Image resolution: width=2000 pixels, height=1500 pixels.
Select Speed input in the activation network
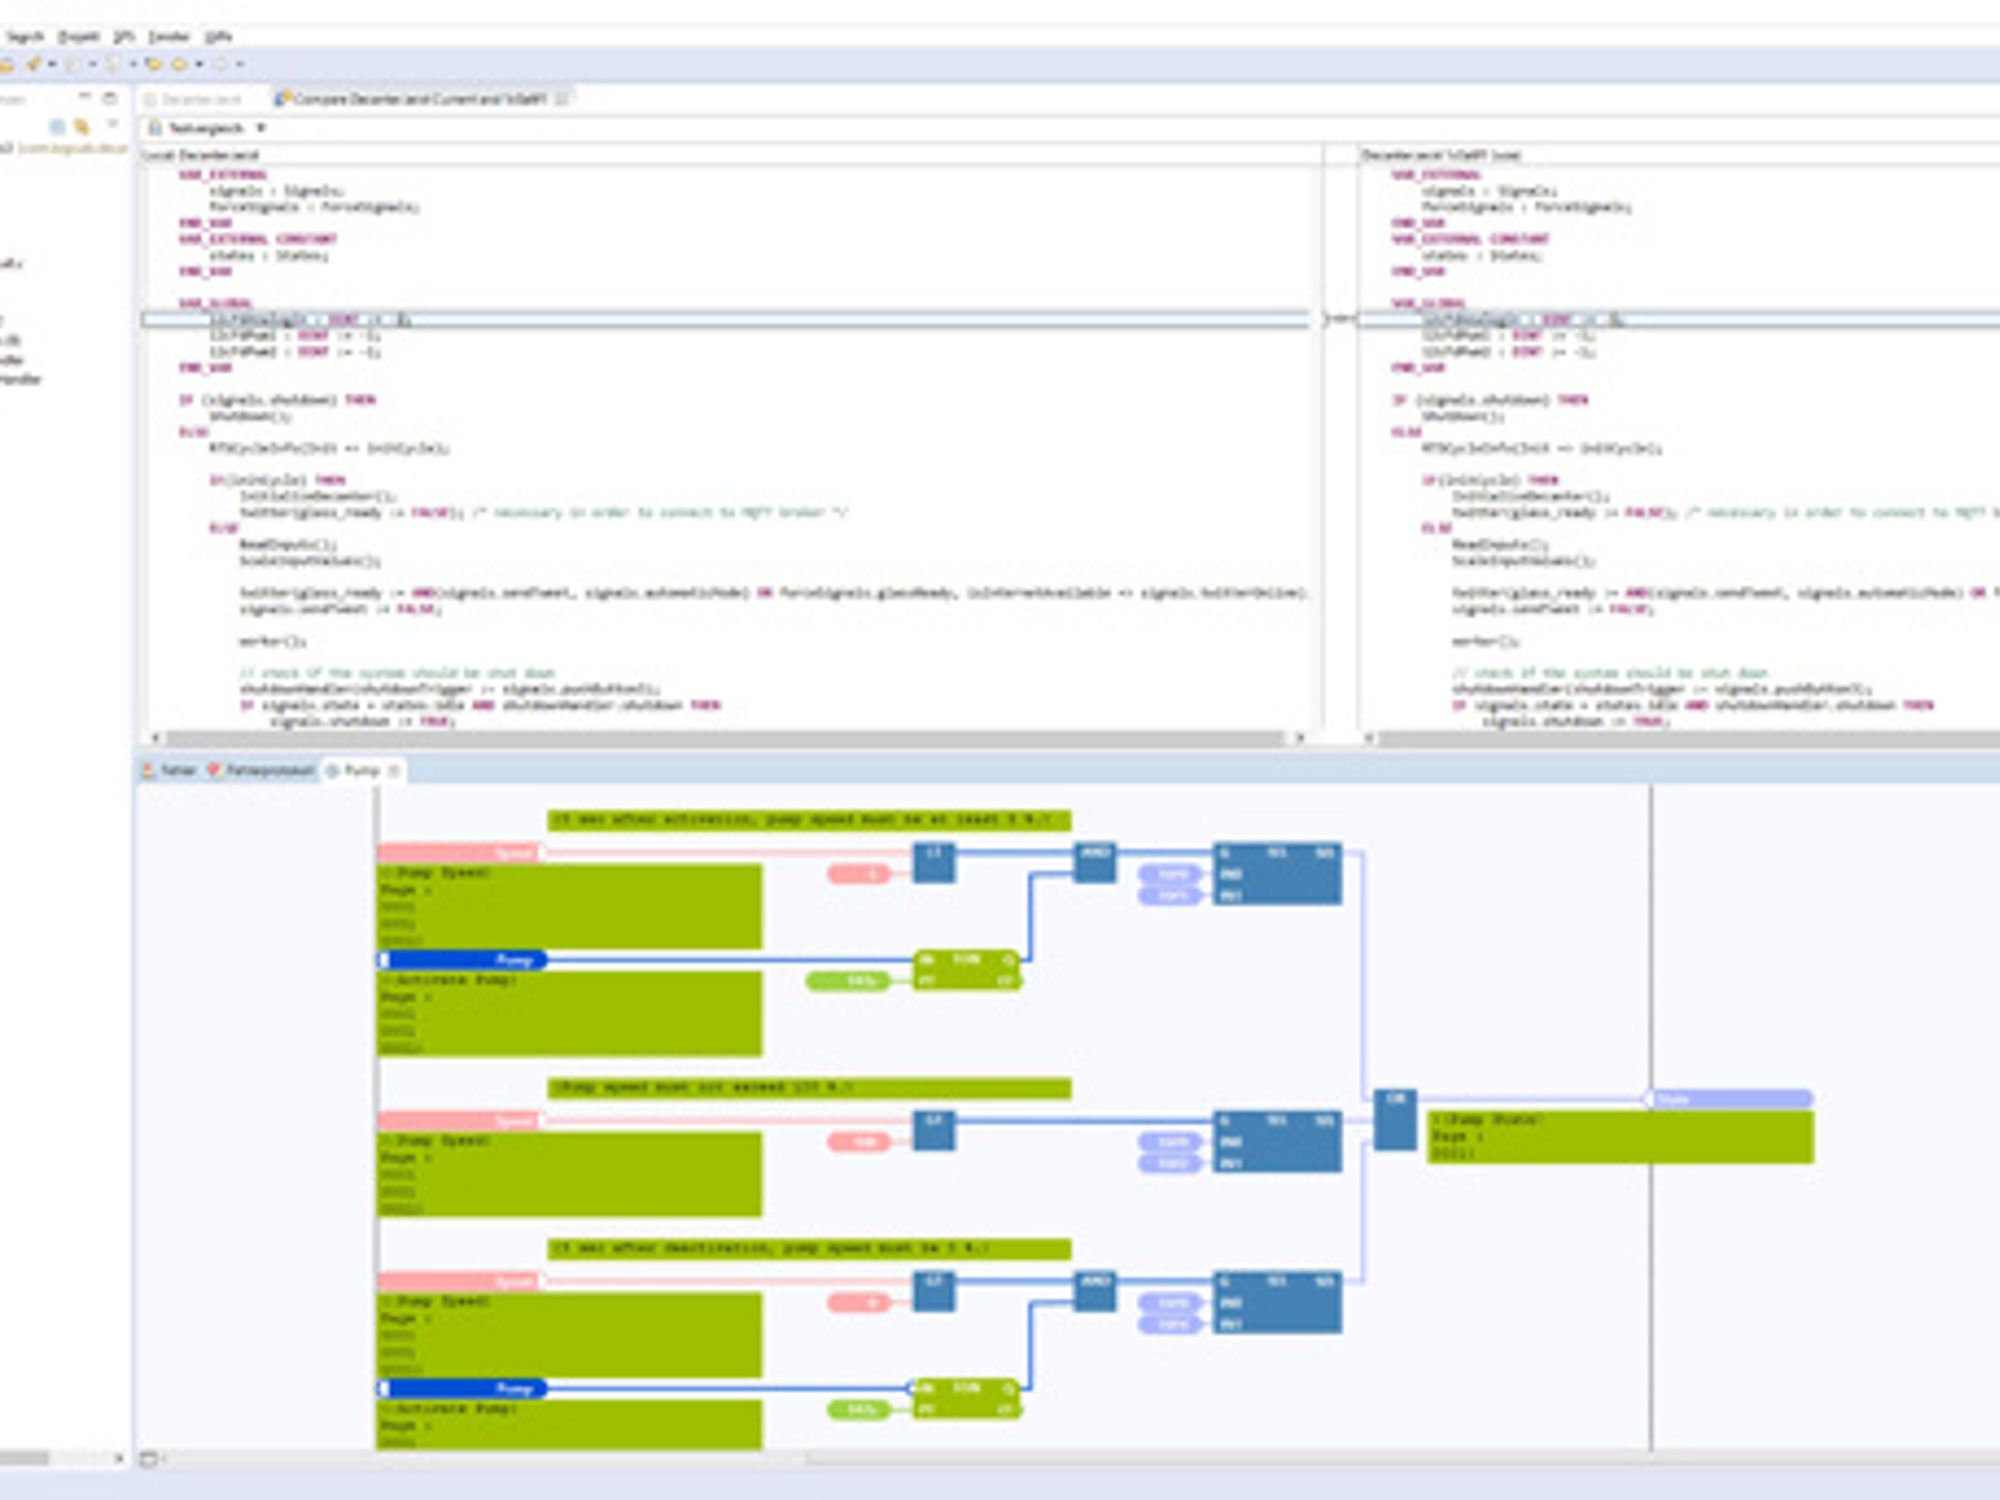[459, 853]
